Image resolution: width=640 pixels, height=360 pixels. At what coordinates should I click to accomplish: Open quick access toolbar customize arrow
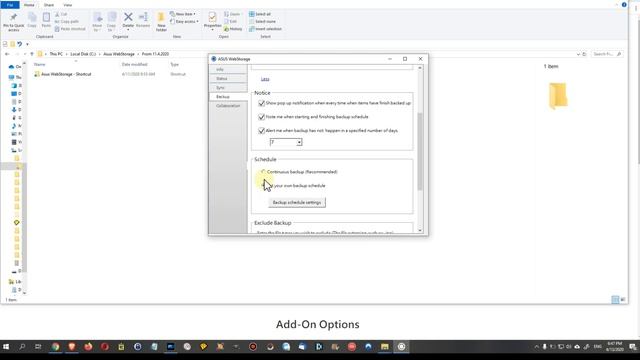(x=27, y=44)
